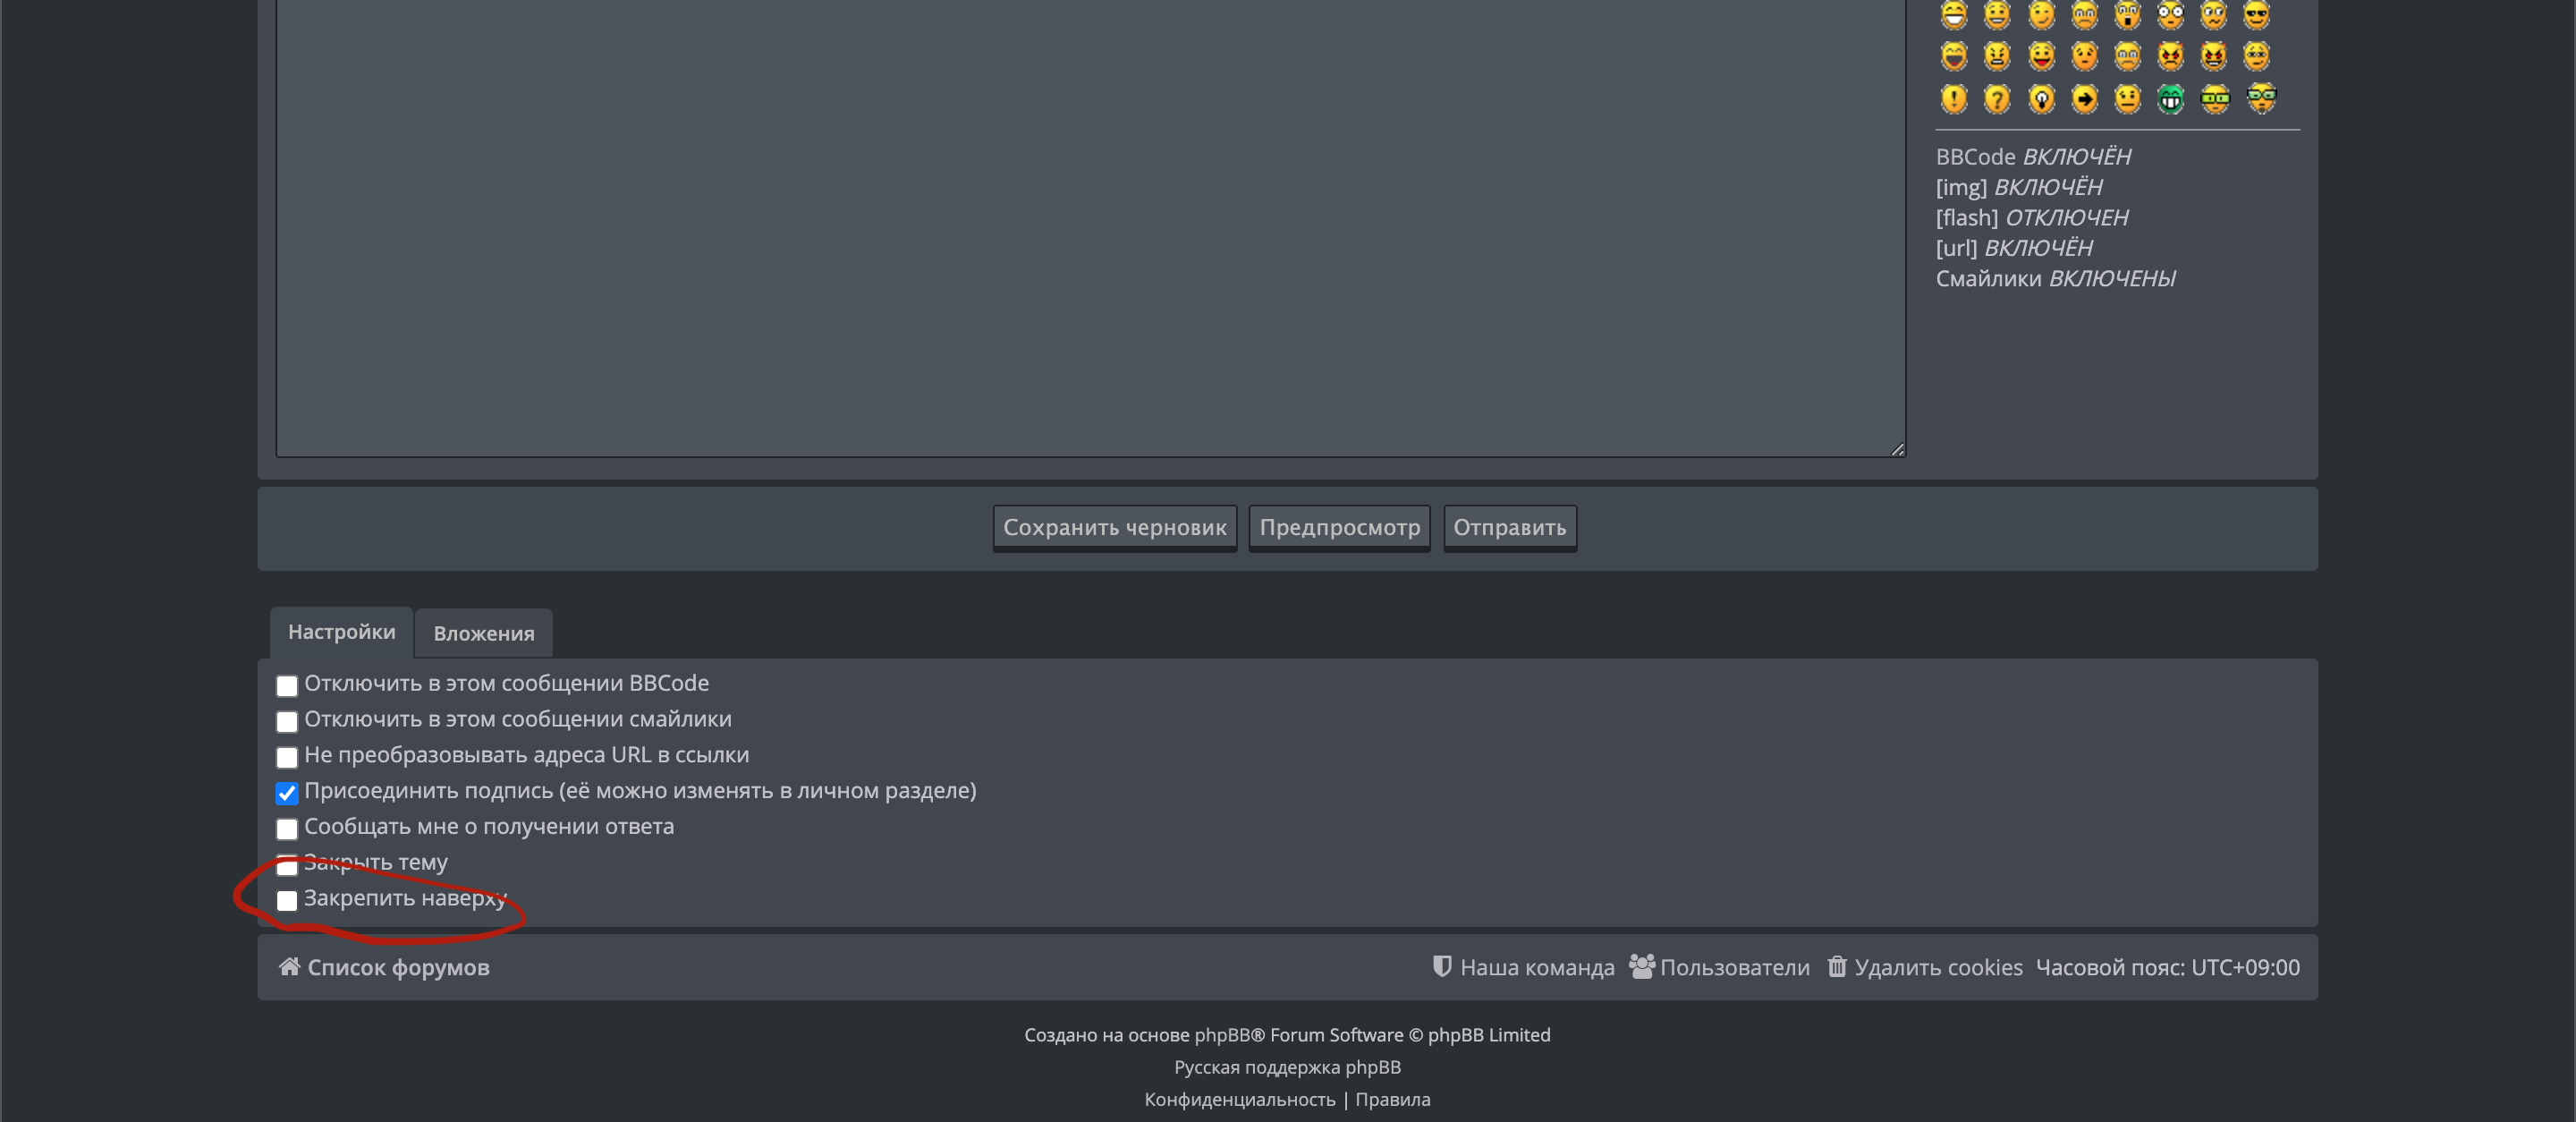This screenshot has width=2576, height=1122.
Task: Click inside the message text area
Action: (x=1090, y=230)
